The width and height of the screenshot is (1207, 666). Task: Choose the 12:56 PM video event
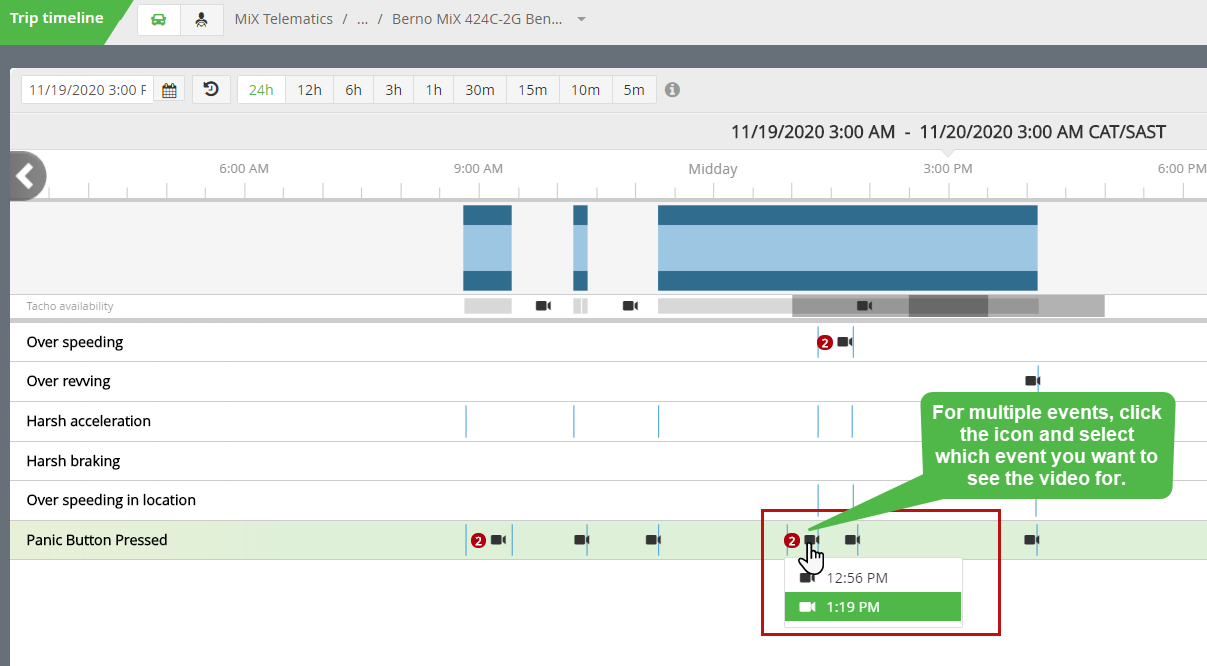[x=857, y=578]
